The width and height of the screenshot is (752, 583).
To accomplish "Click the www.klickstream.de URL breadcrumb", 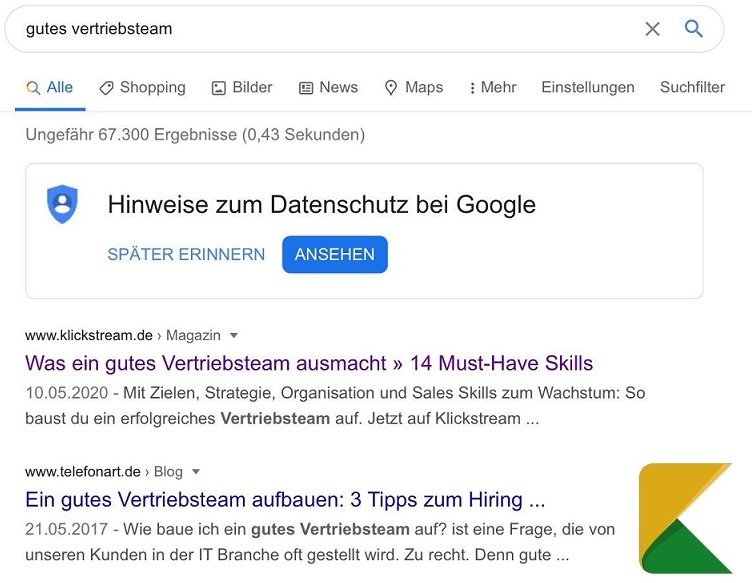I will tap(89, 335).
